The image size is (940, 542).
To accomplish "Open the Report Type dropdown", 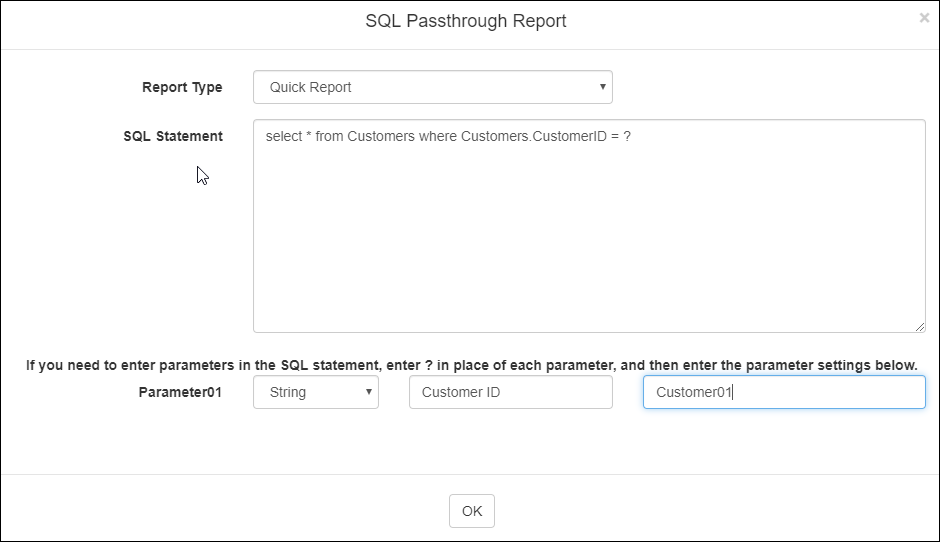I will 432,87.
